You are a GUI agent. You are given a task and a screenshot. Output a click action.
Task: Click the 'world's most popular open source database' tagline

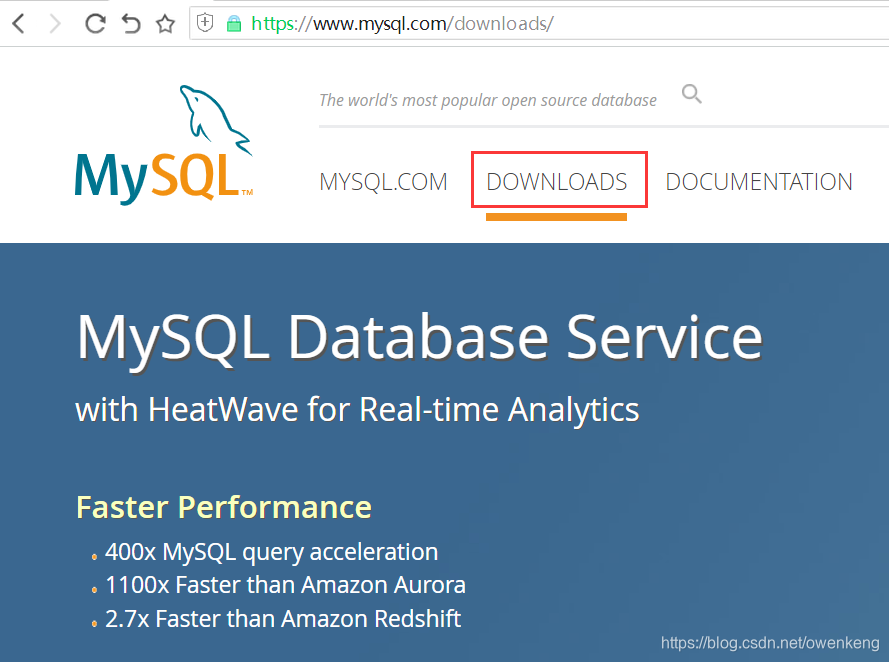tap(488, 100)
